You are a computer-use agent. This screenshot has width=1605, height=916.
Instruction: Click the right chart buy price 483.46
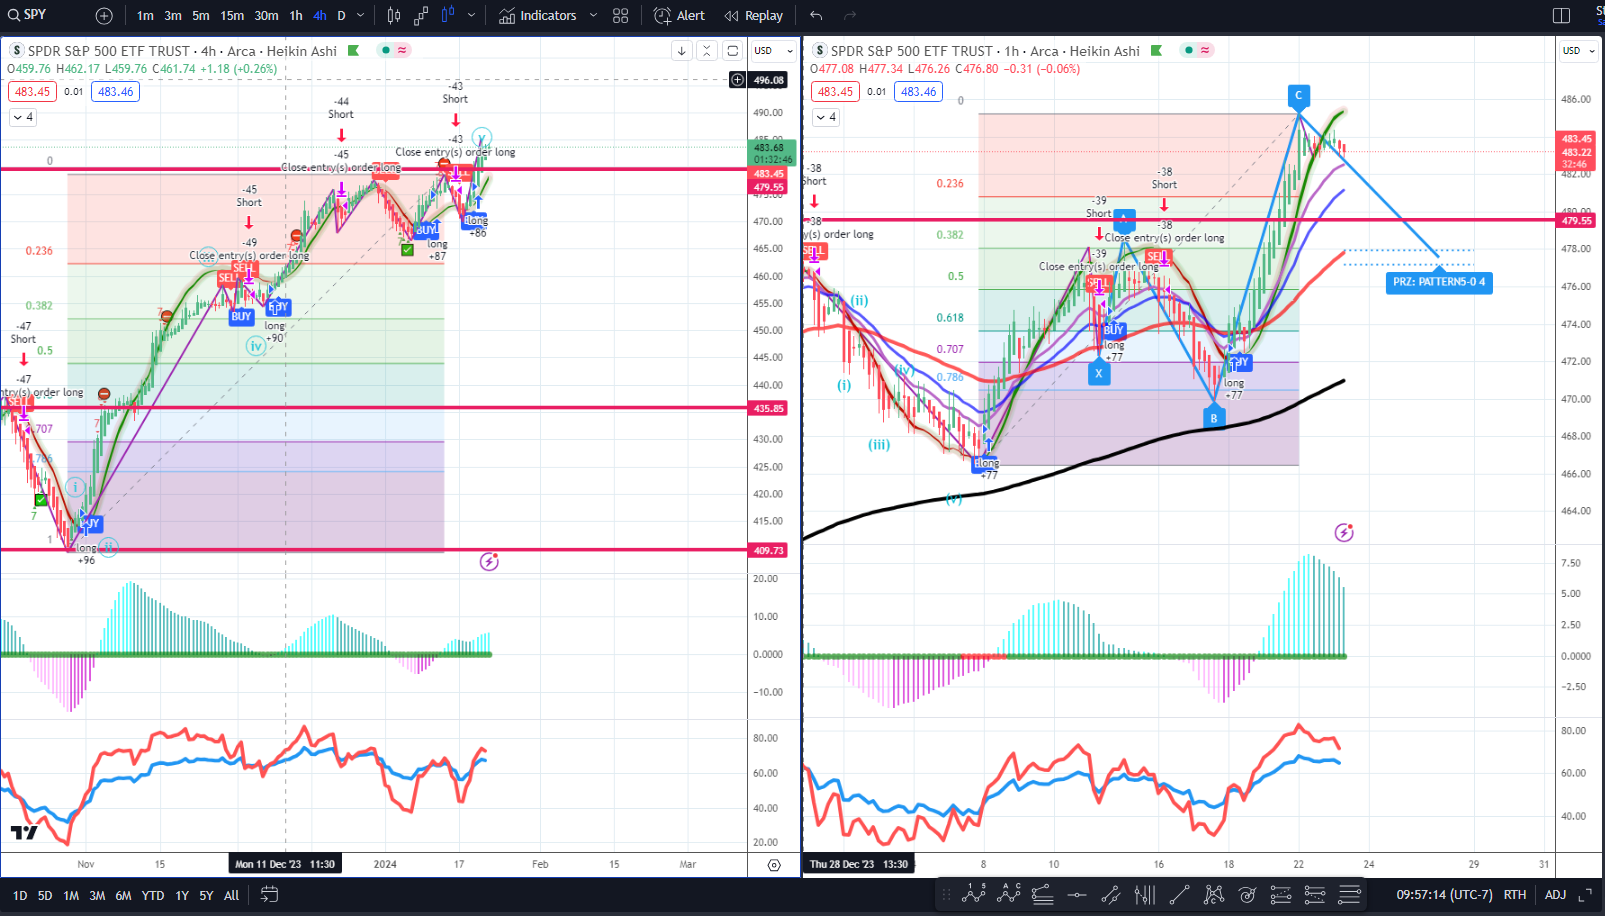click(x=919, y=92)
